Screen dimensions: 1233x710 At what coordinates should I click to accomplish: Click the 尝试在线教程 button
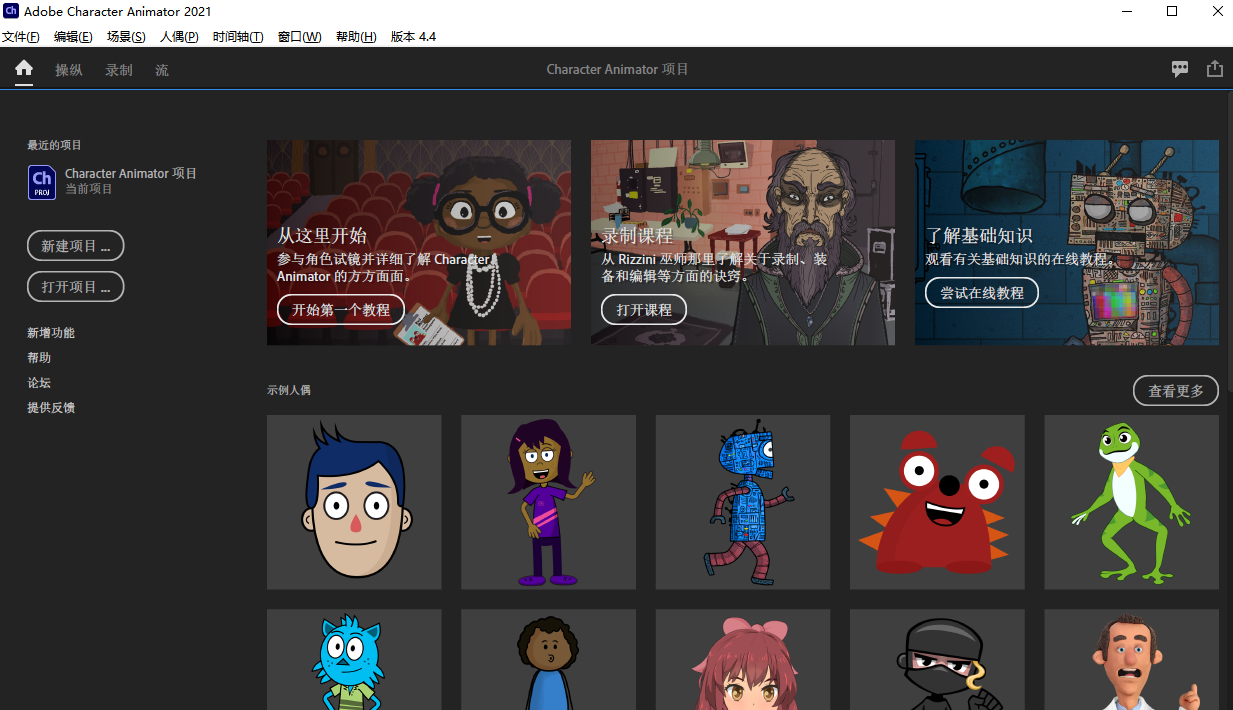[x=982, y=293]
